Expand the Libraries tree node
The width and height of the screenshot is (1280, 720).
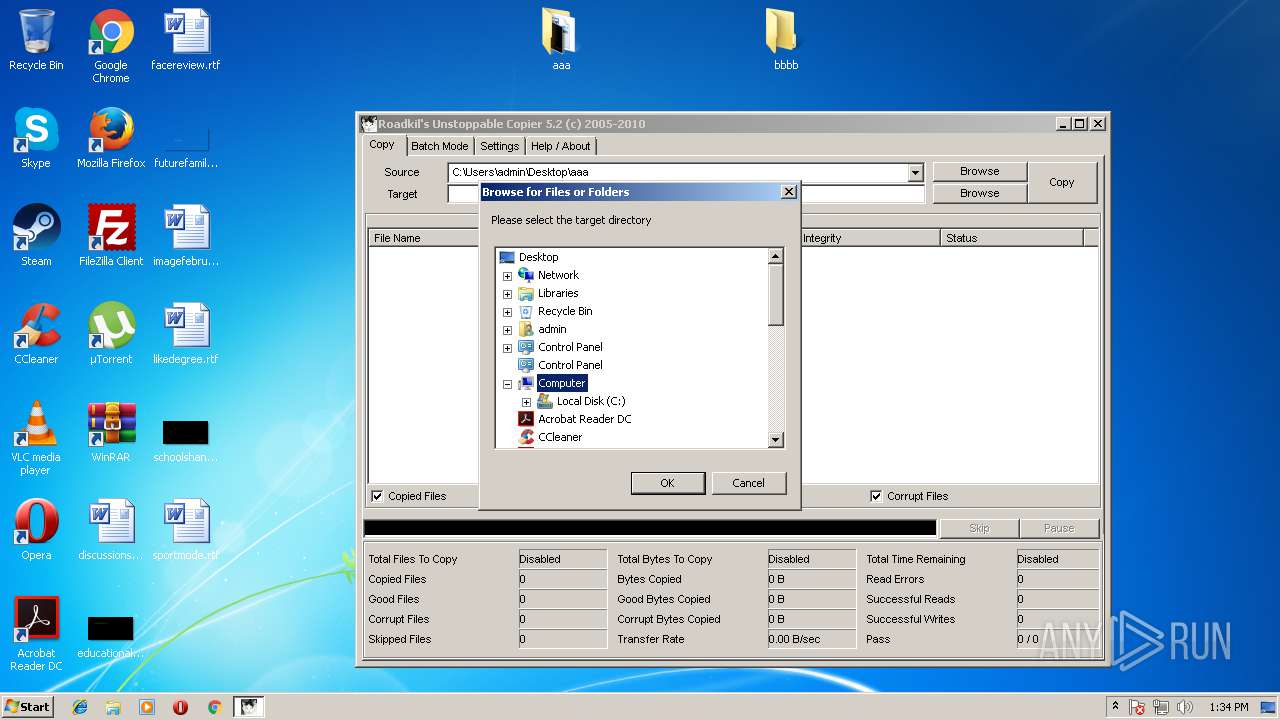[507, 294]
